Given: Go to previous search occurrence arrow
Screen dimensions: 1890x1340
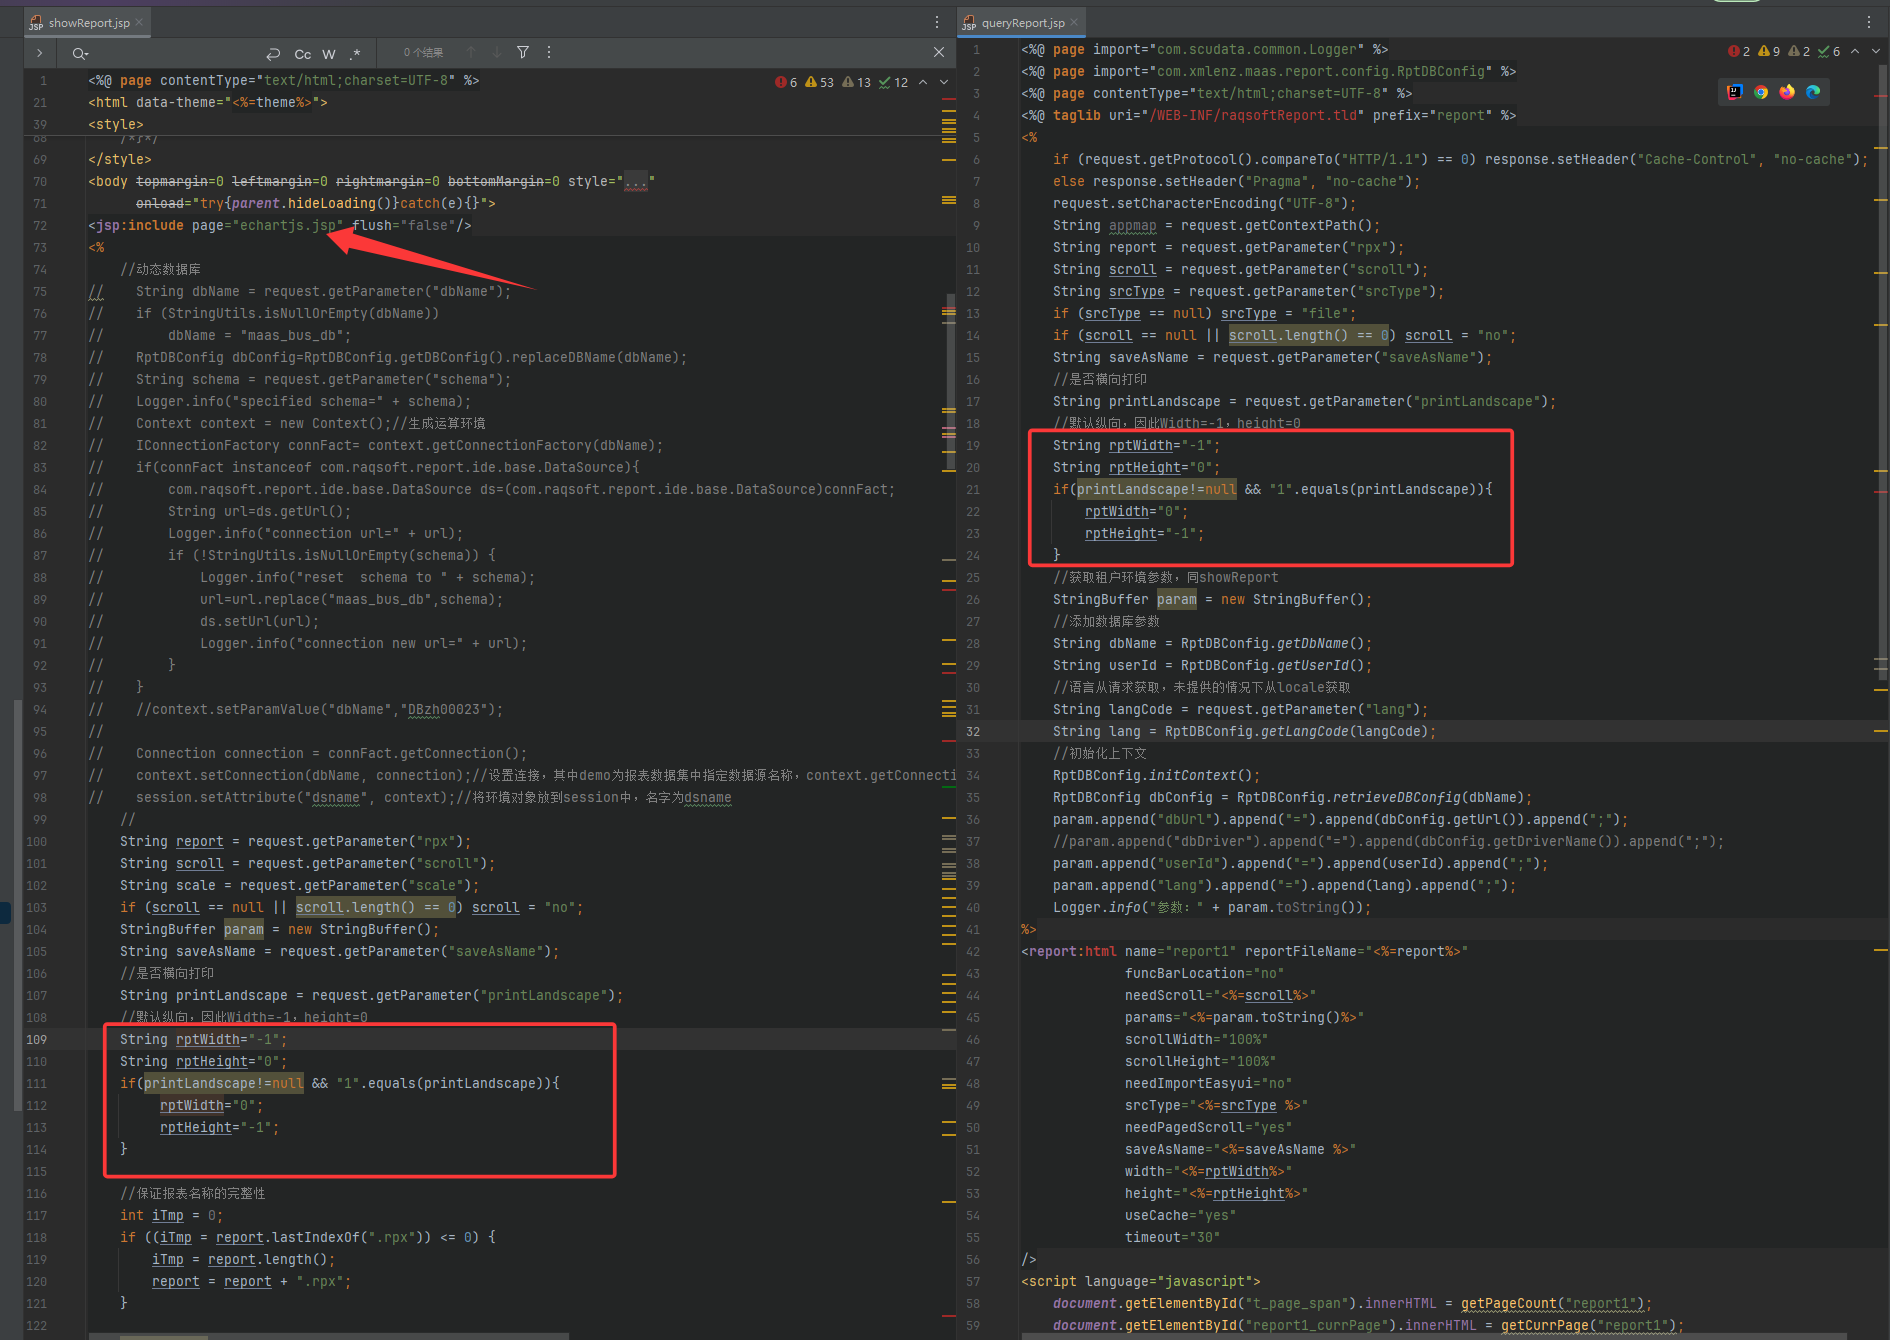Looking at the screenshot, I should (x=470, y=52).
